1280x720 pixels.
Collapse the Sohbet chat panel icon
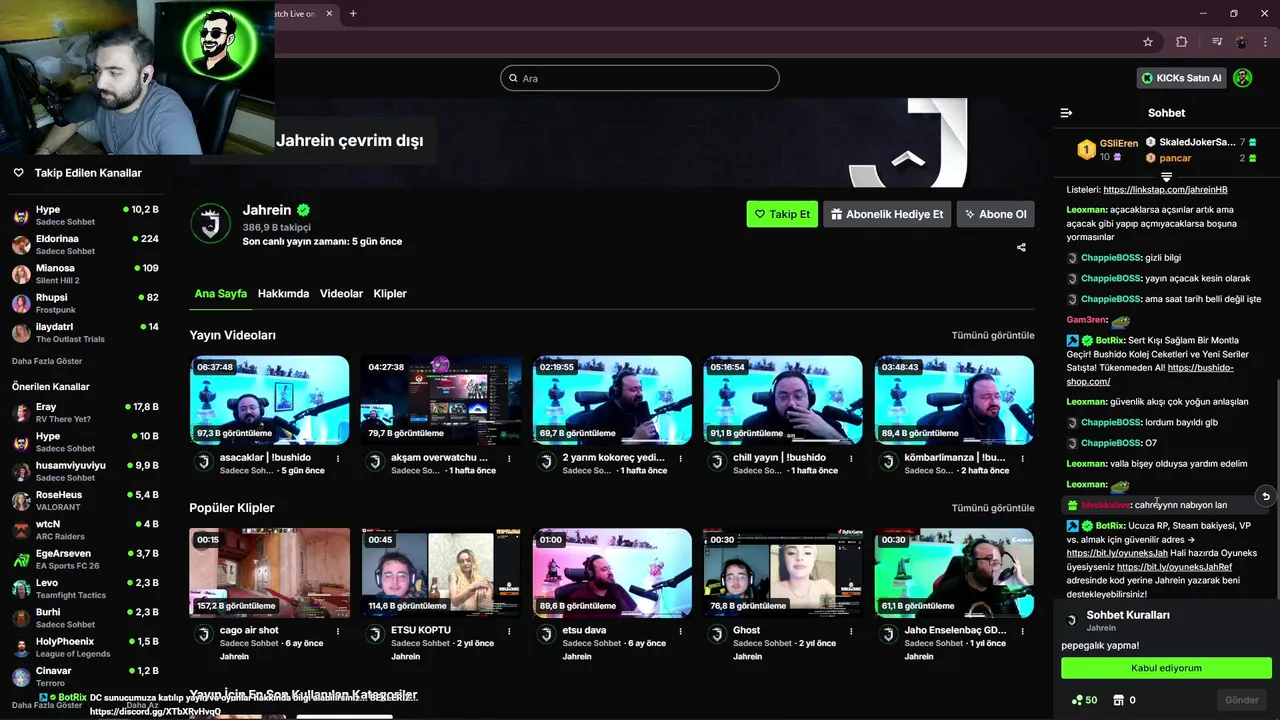click(1066, 113)
